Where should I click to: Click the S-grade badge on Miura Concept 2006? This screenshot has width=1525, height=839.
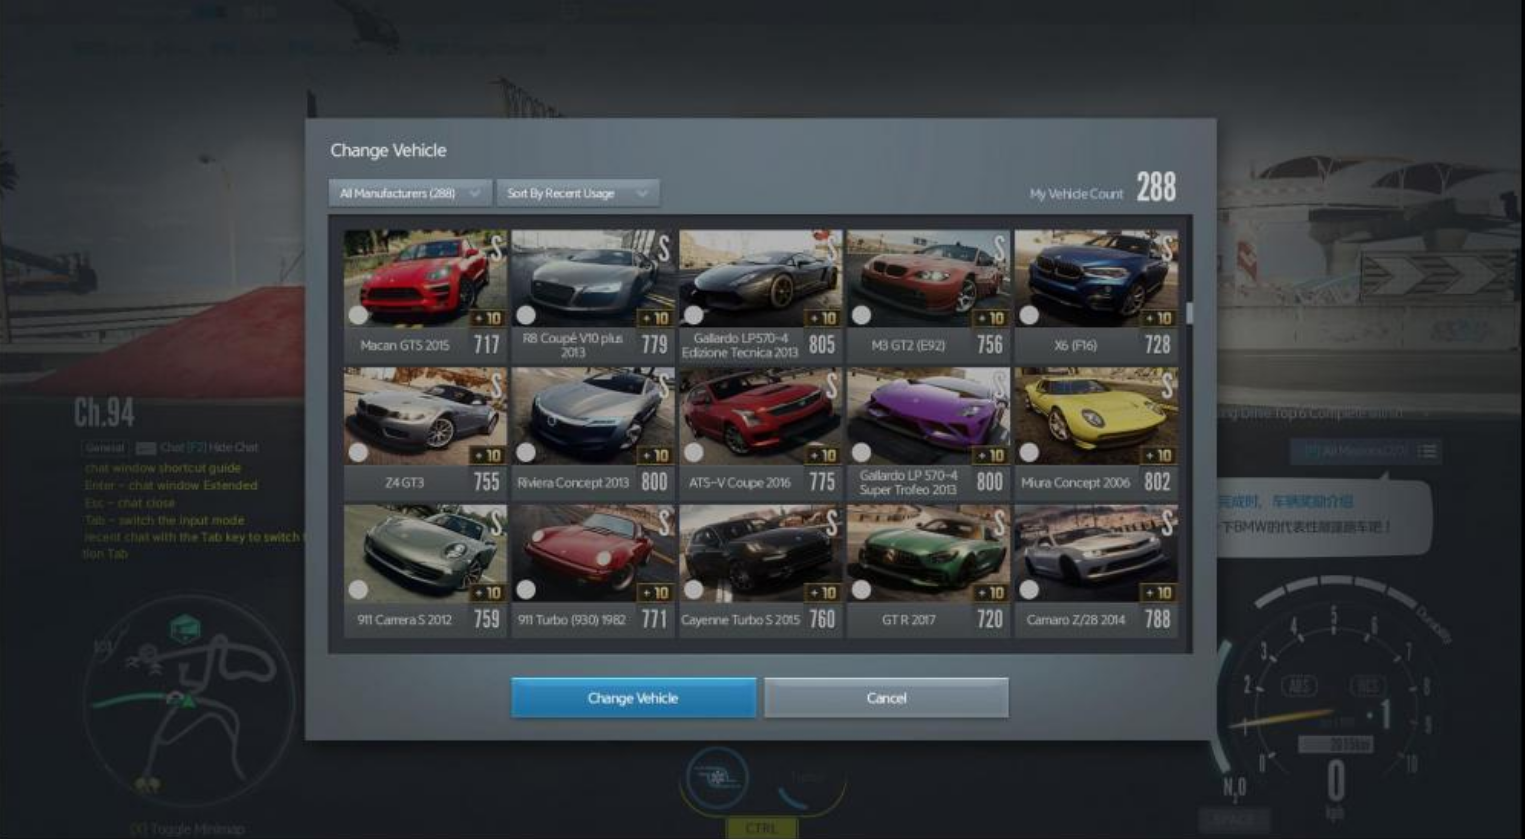pos(1168,386)
